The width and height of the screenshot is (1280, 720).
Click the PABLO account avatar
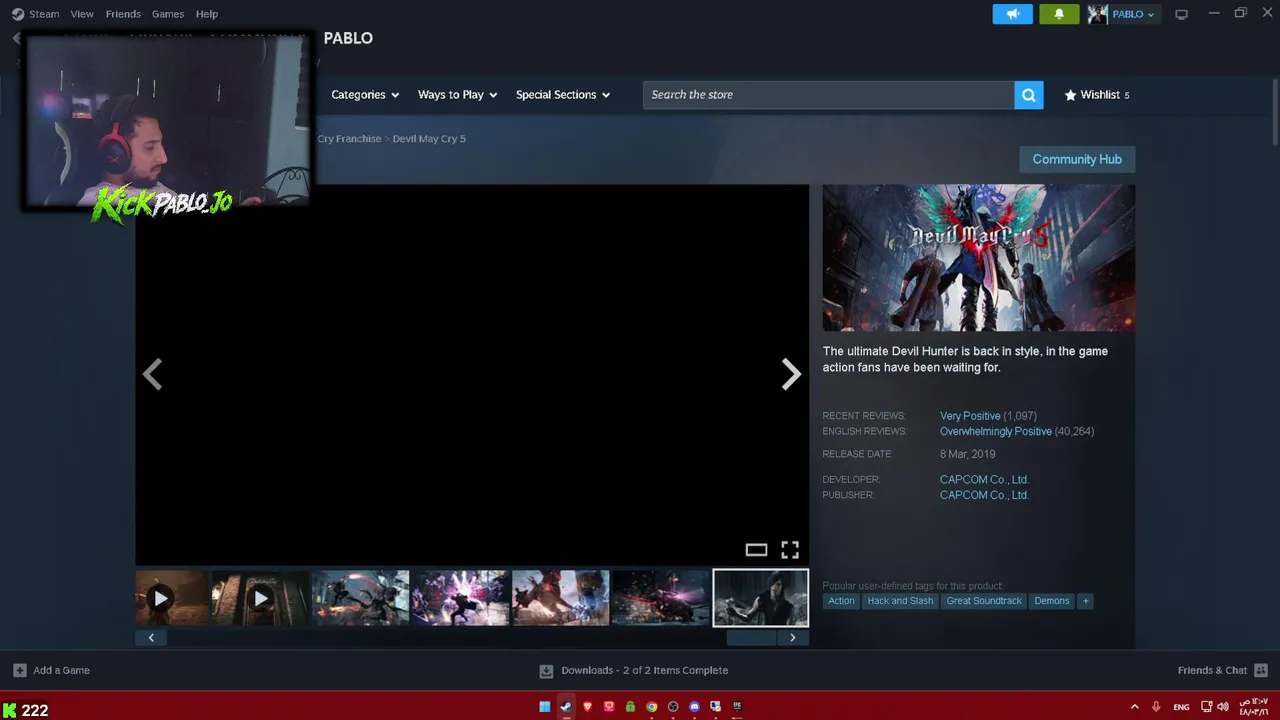[x=1098, y=14]
